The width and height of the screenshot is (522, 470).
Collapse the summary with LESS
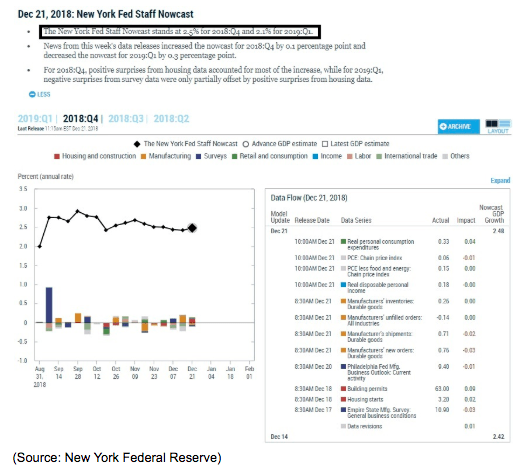(40, 94)
